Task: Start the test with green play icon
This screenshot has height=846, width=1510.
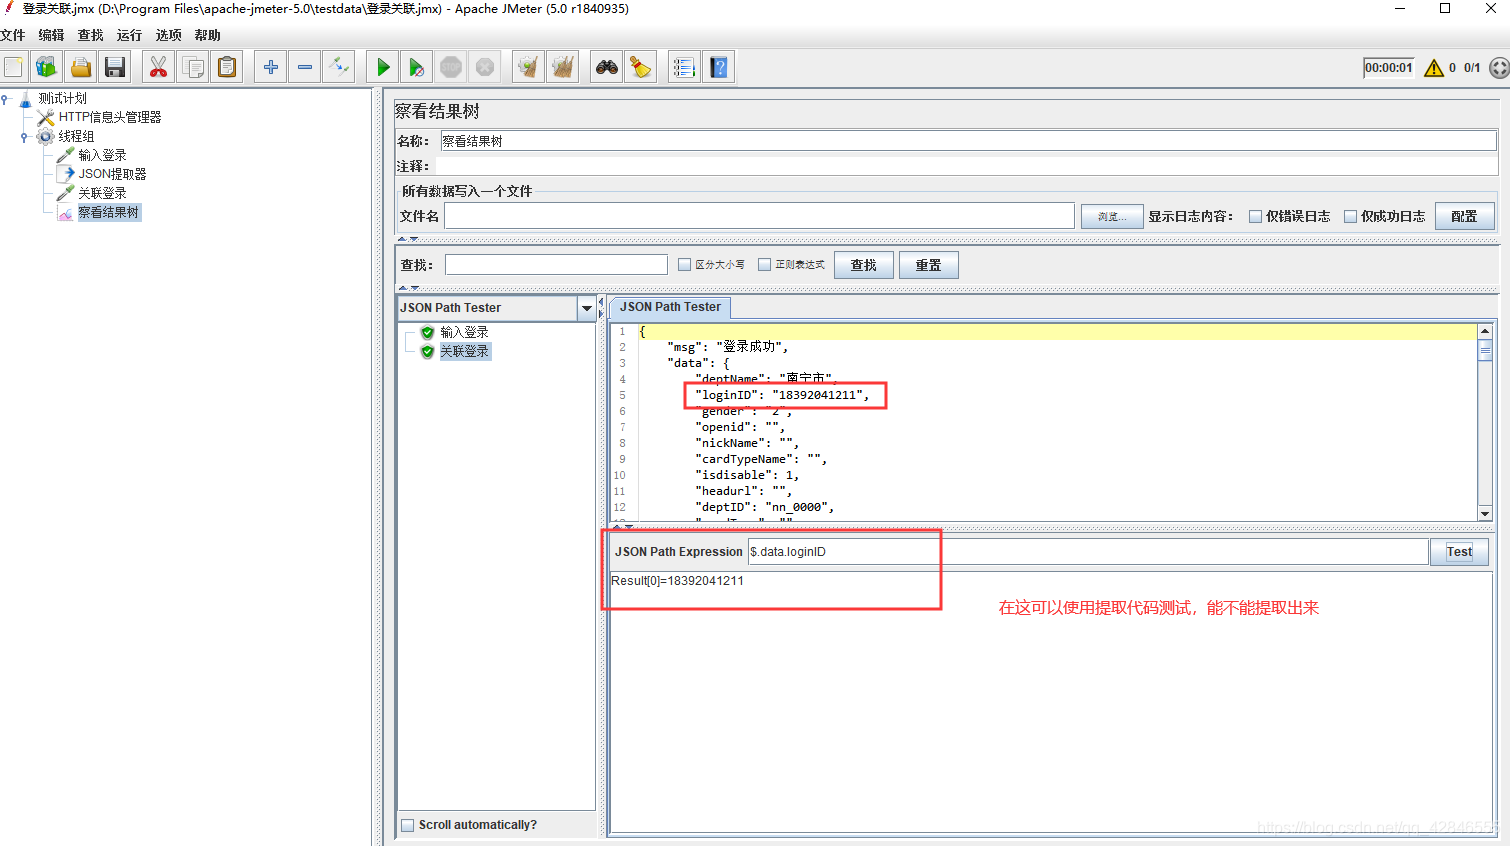Action: (383, 67)
